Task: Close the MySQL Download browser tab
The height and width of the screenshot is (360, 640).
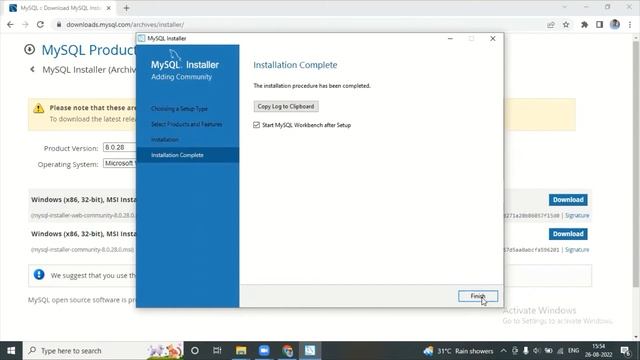Action: click(x=109, y=8)
